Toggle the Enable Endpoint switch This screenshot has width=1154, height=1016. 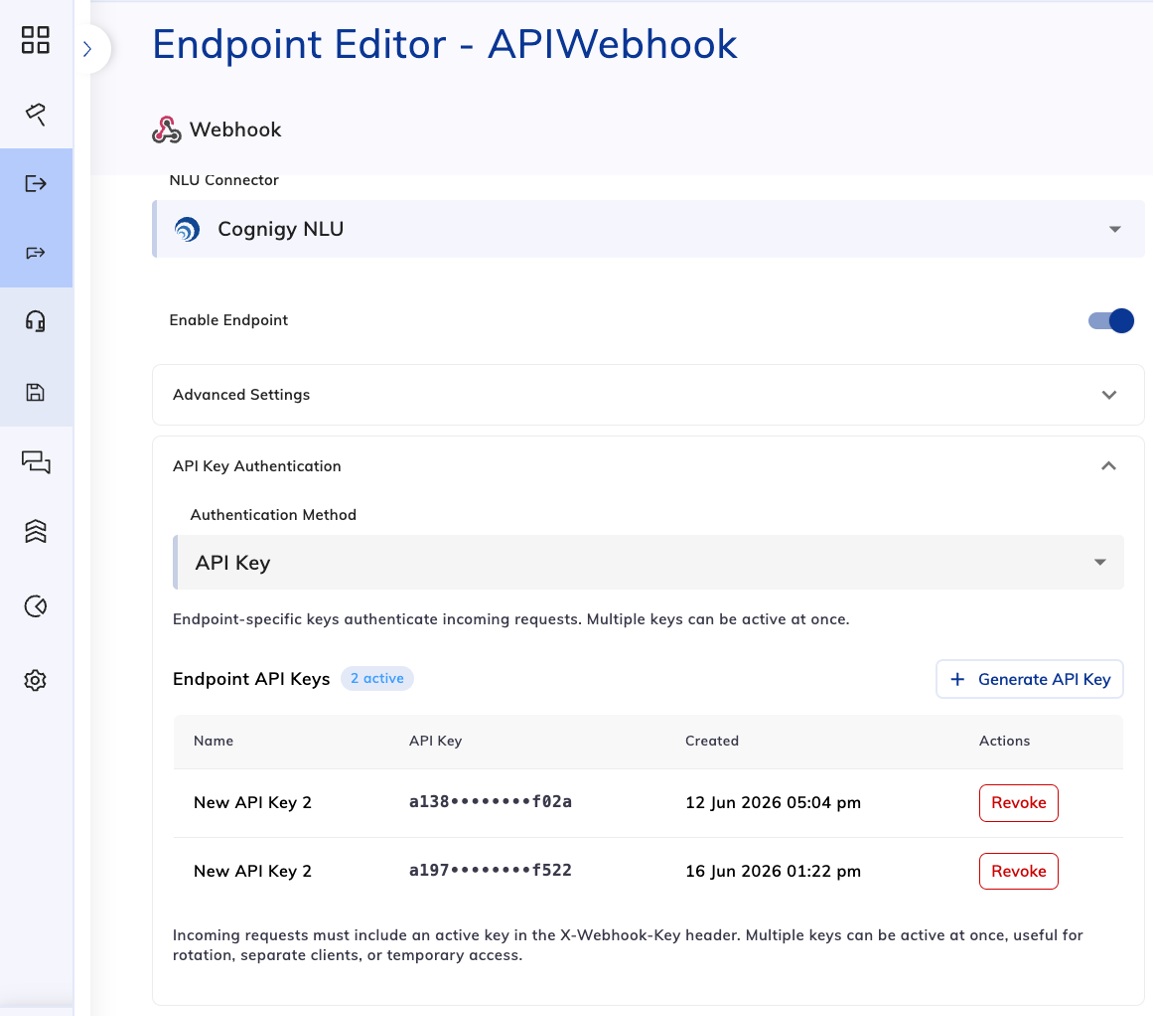[1111, 320]
